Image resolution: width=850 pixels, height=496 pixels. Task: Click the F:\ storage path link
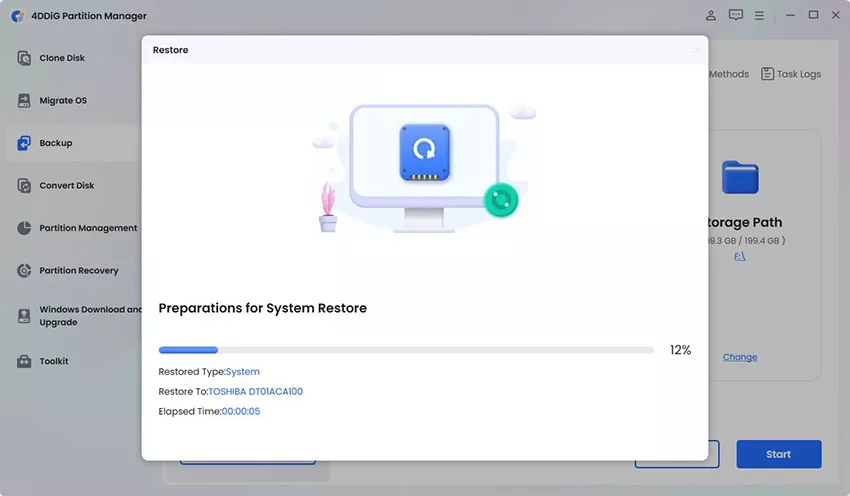click(x=740, y=256)
